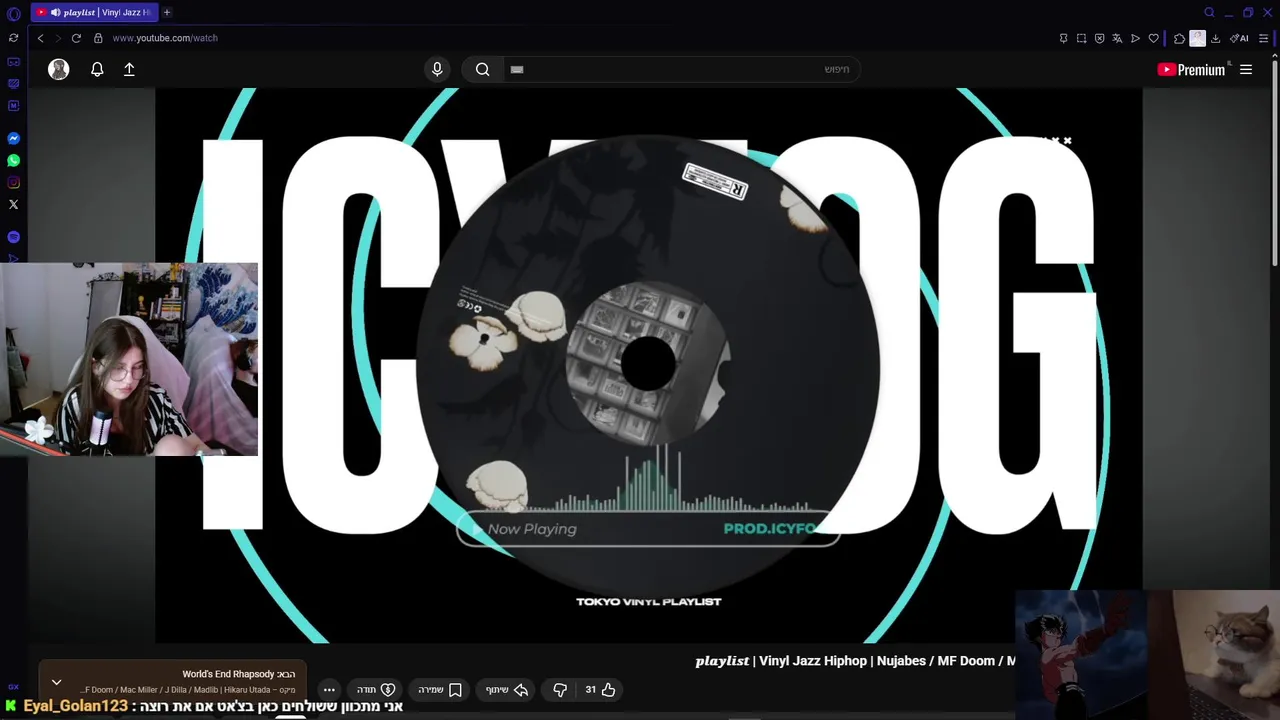Viewport: 1280px width, 720px height.
Task: Open the Opera menu logo
Action: pyautogui.click(x=13, y=13)
